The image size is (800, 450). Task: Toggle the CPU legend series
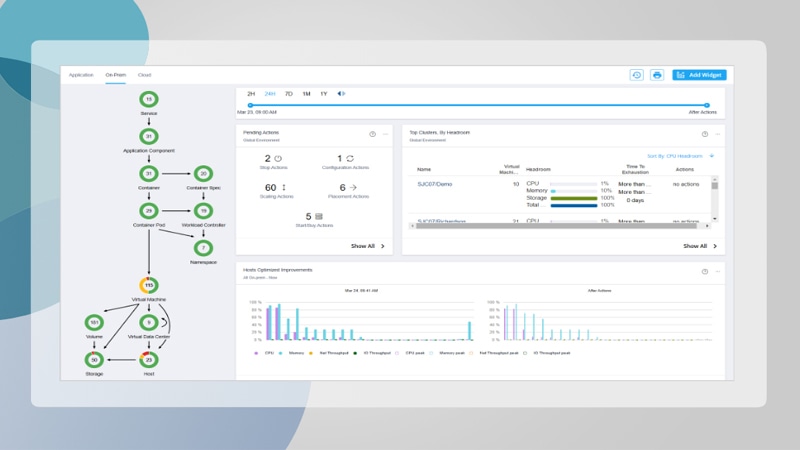click(265, 353)
